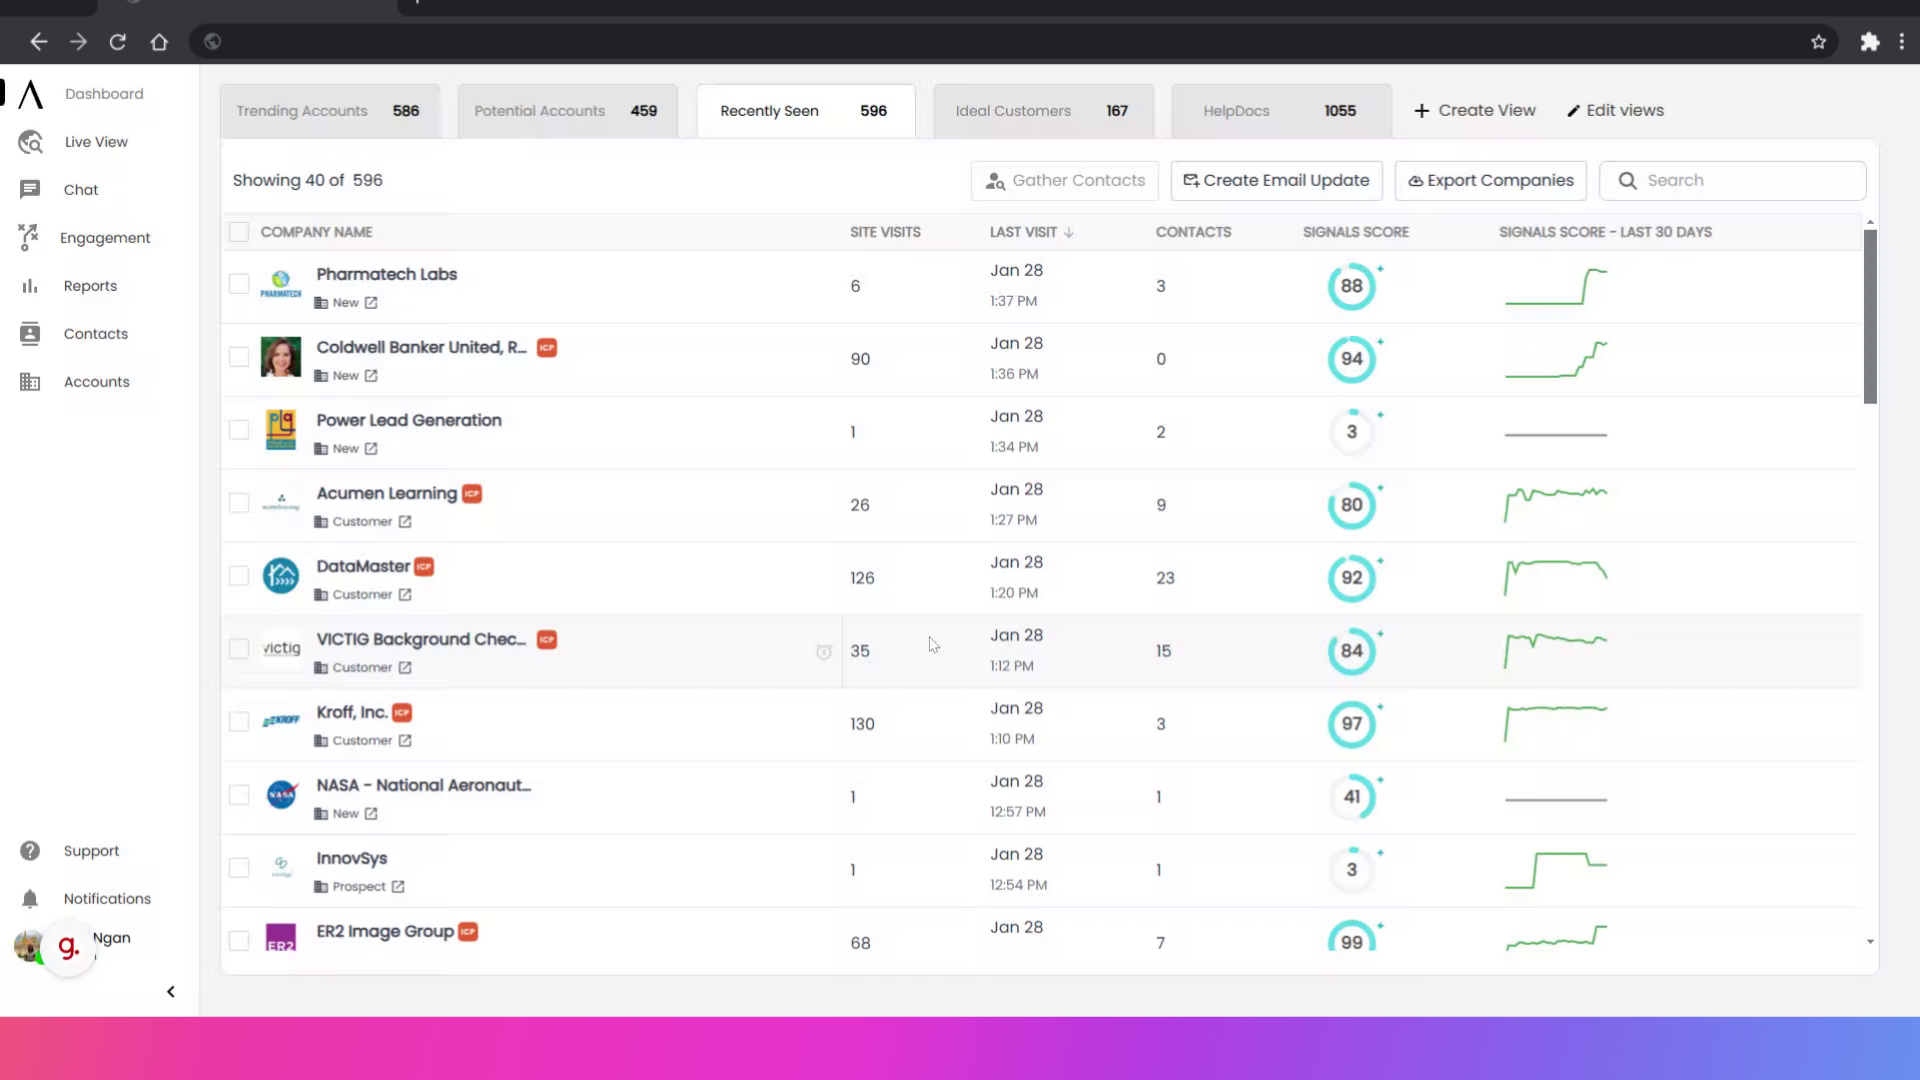Sort by the Site Visits column header

tap(885, 232)
